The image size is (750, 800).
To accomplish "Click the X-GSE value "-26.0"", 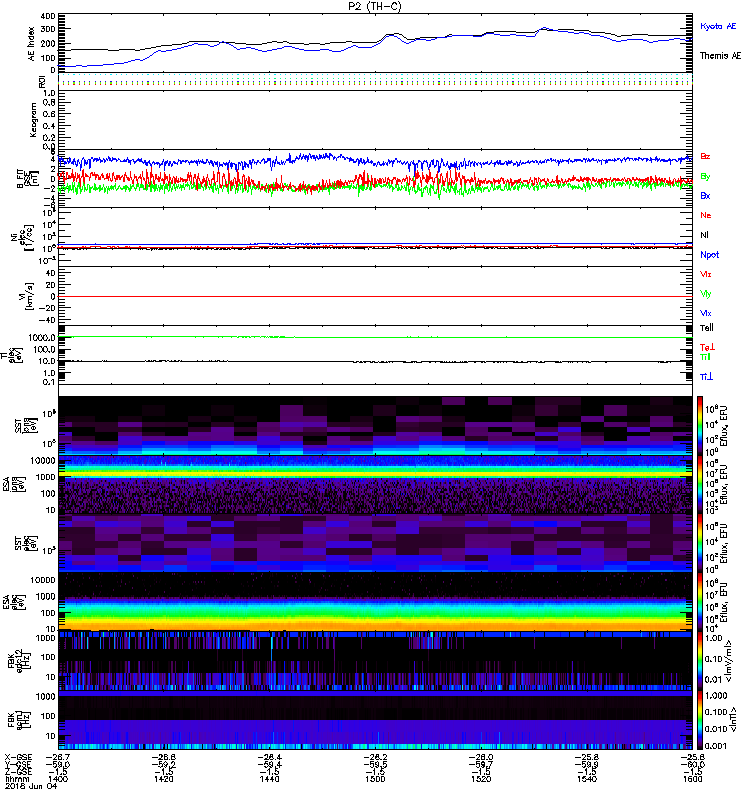I will (x=481, y=757).
